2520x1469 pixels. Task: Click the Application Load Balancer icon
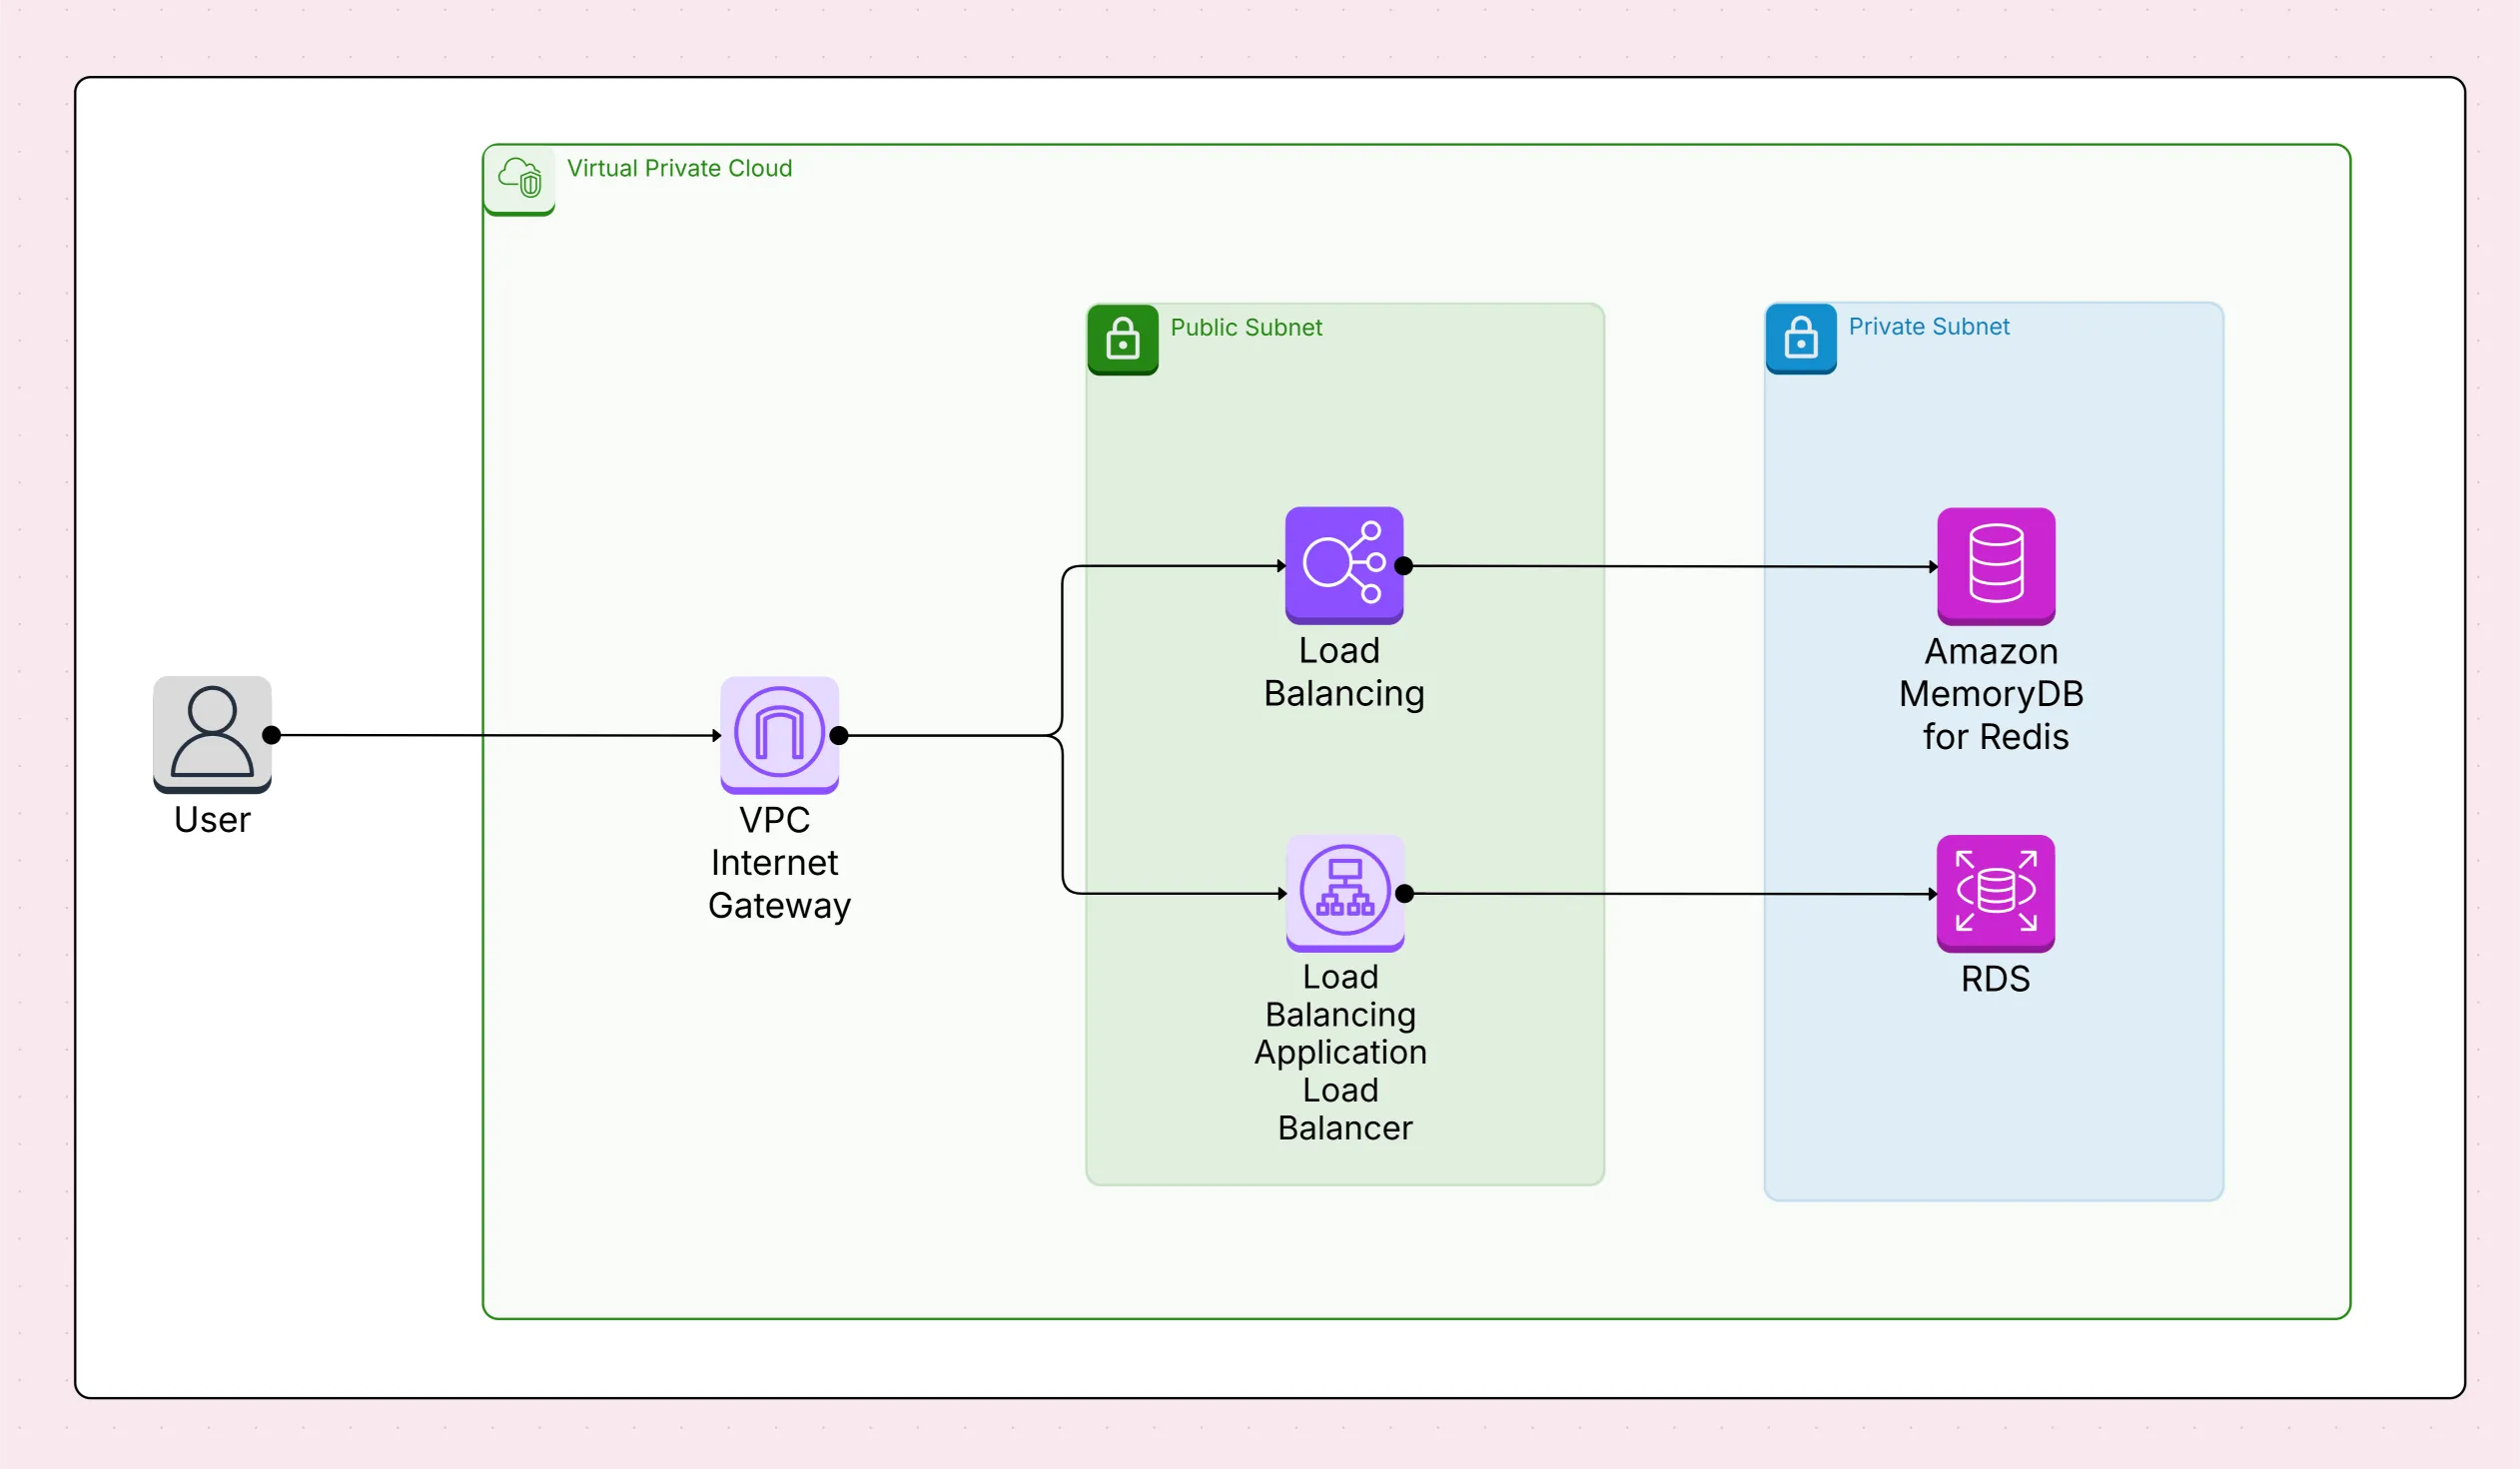click(1344, 891)
